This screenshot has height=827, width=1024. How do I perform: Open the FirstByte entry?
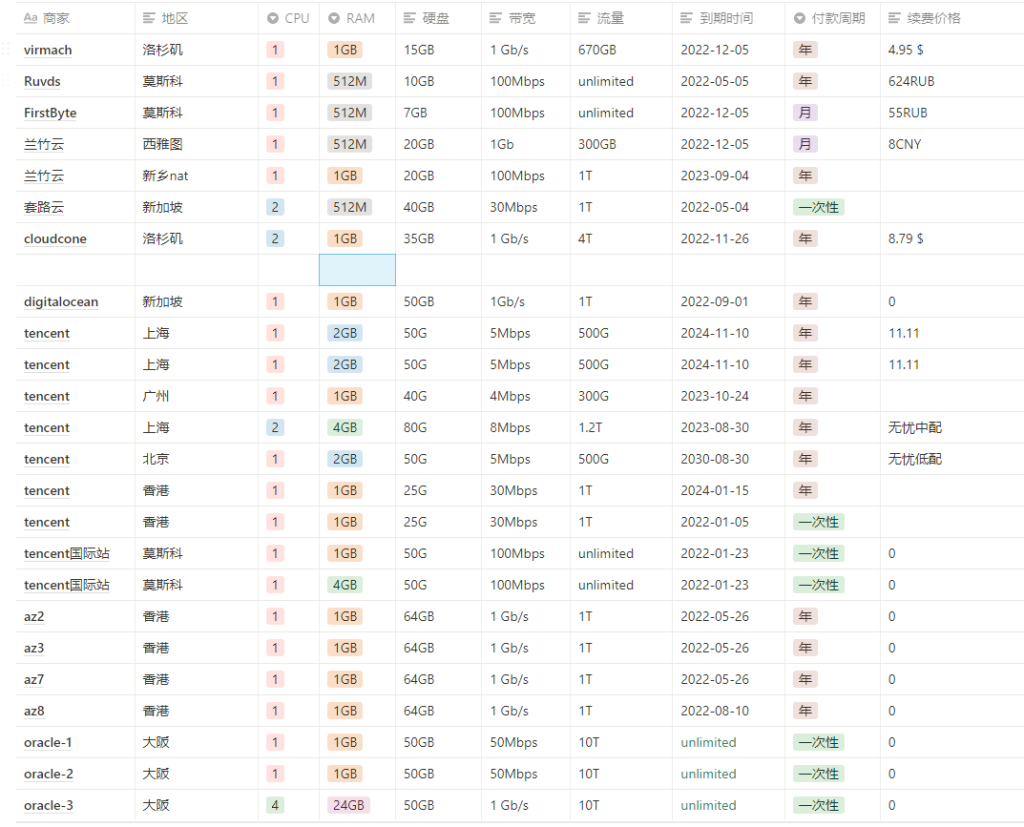(x=50, y=113)
